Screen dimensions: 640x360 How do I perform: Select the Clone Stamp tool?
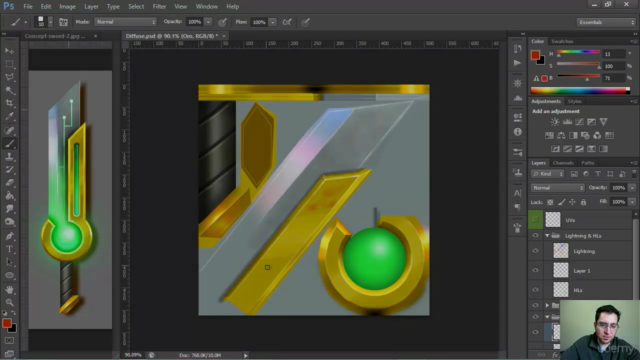coord(9,156)
